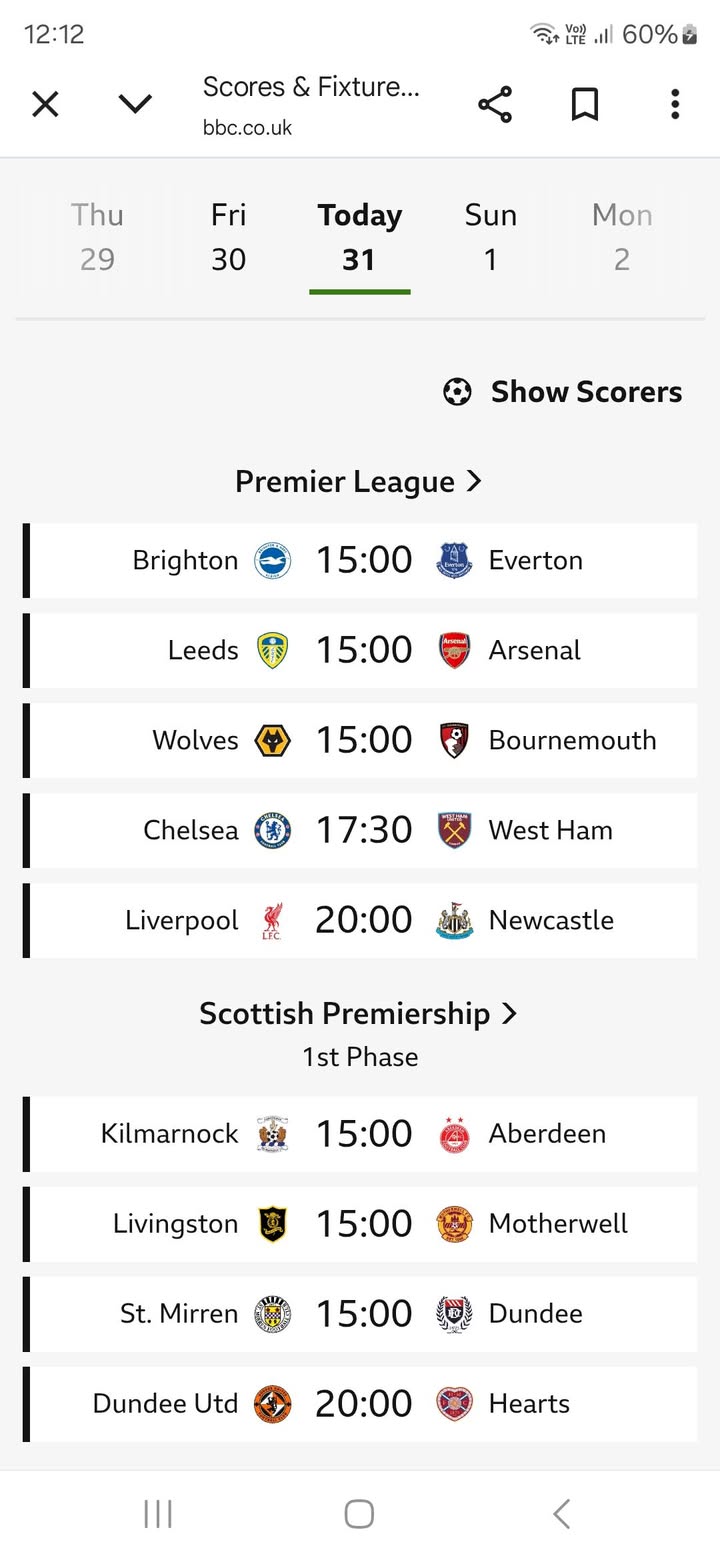The height and width of the screenshot is (1560, 720).
Task: Select the Fri 30 date tab
Action: tap(228, 237)
